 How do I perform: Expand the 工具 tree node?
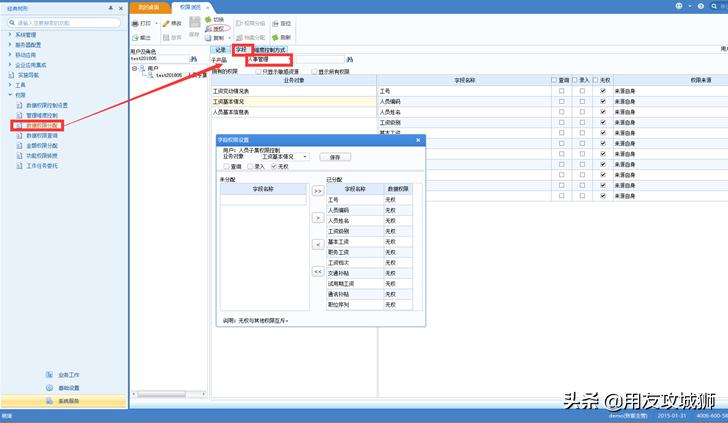click(x=10, y=85)
